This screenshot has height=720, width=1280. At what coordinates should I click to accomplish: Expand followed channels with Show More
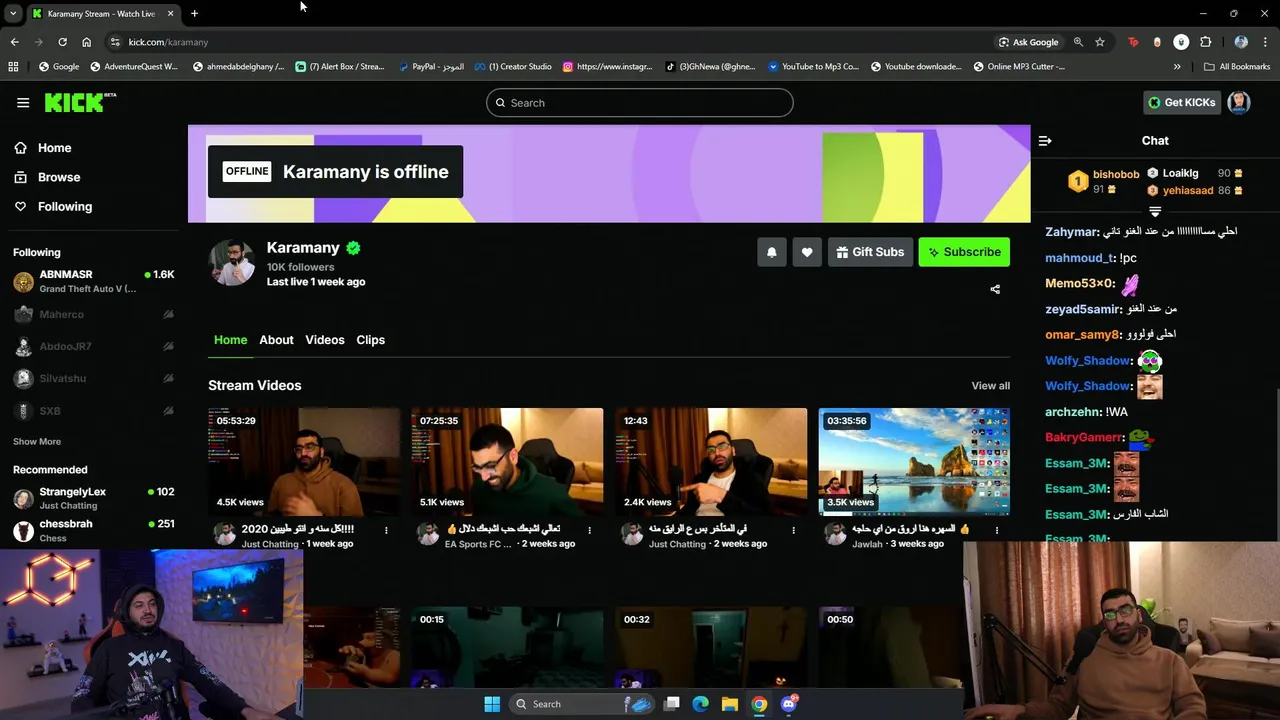(37, 442)
